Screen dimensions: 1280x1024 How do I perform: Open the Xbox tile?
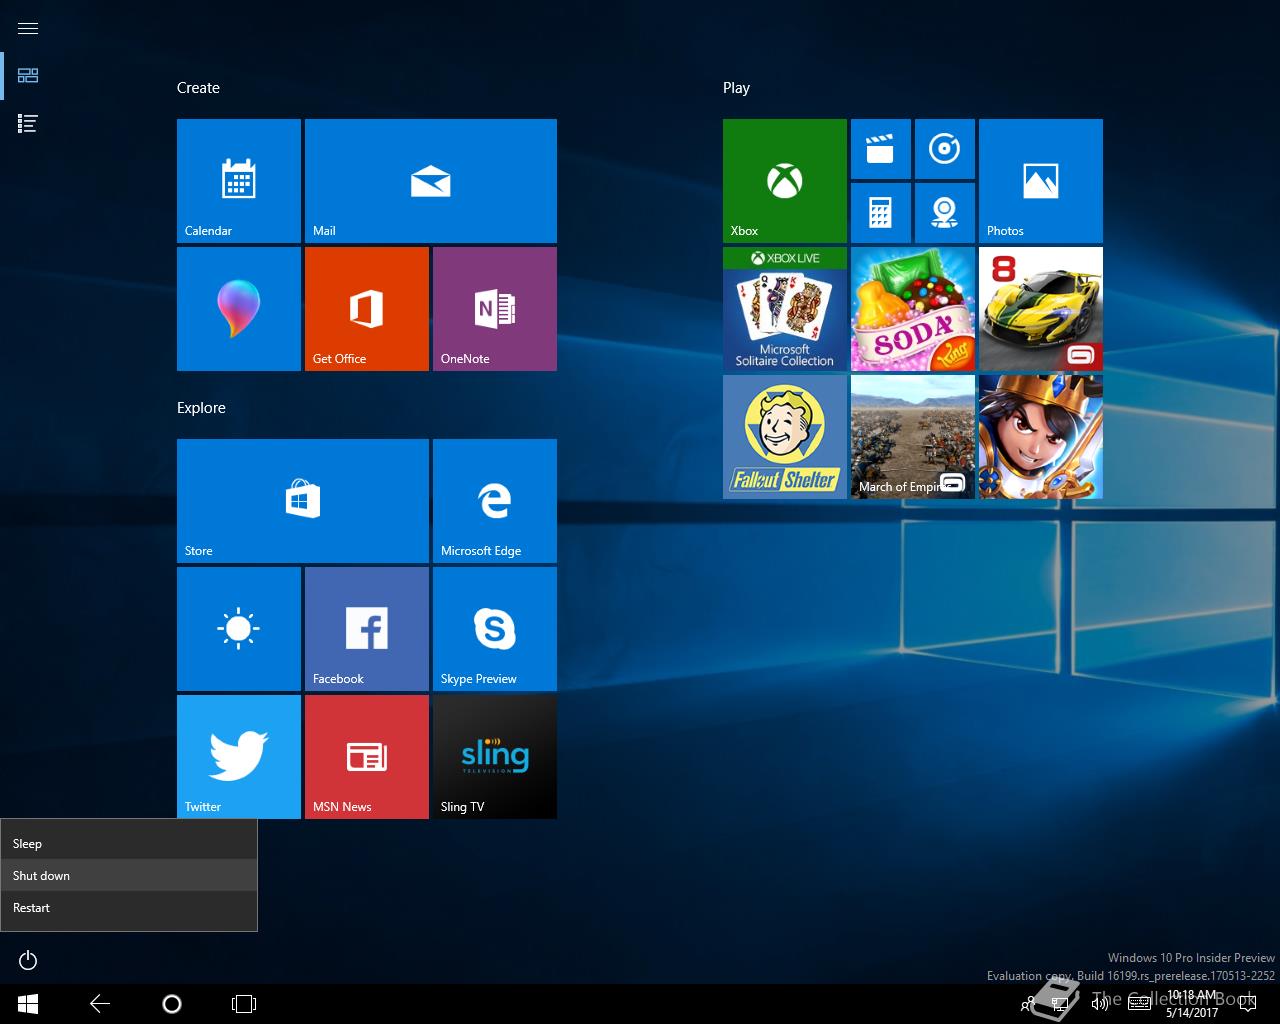point(785,181)
